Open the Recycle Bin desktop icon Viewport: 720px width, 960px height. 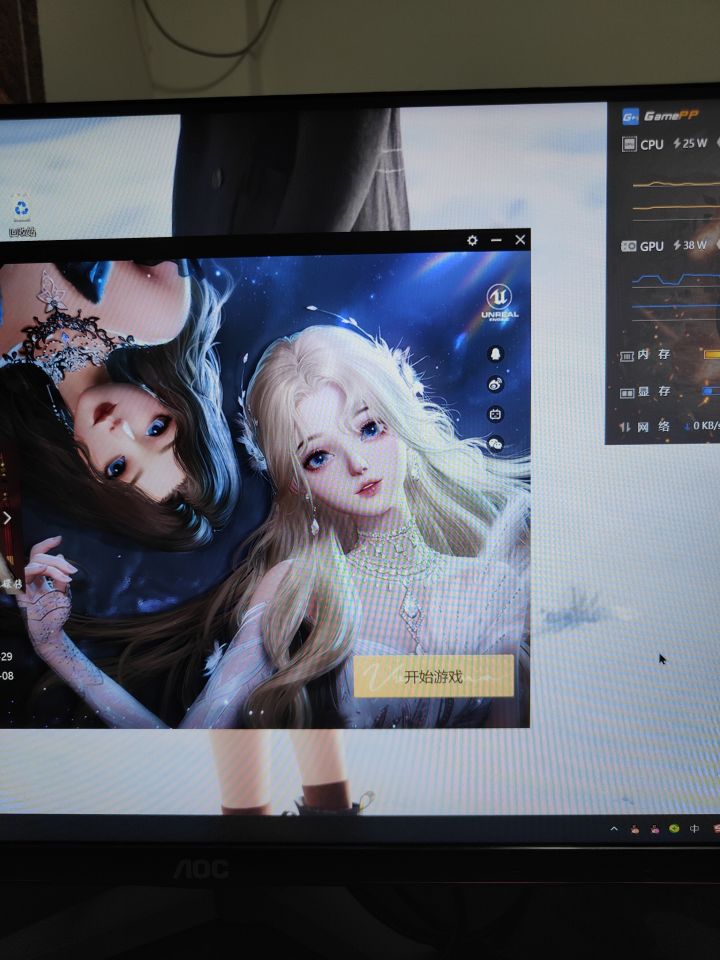tap(22, 216)
